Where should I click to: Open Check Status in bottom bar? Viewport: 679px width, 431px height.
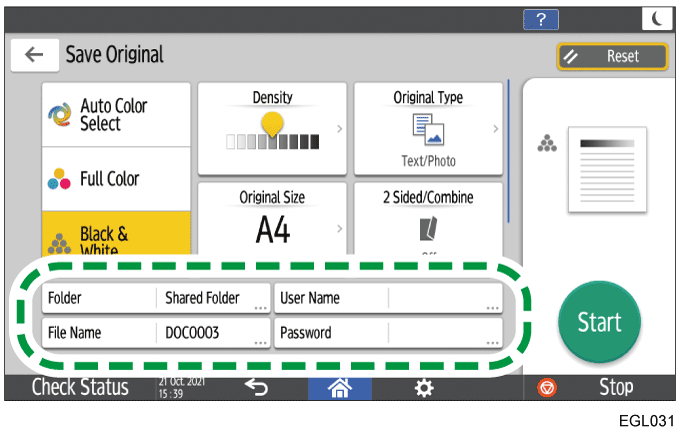[80, 388]
